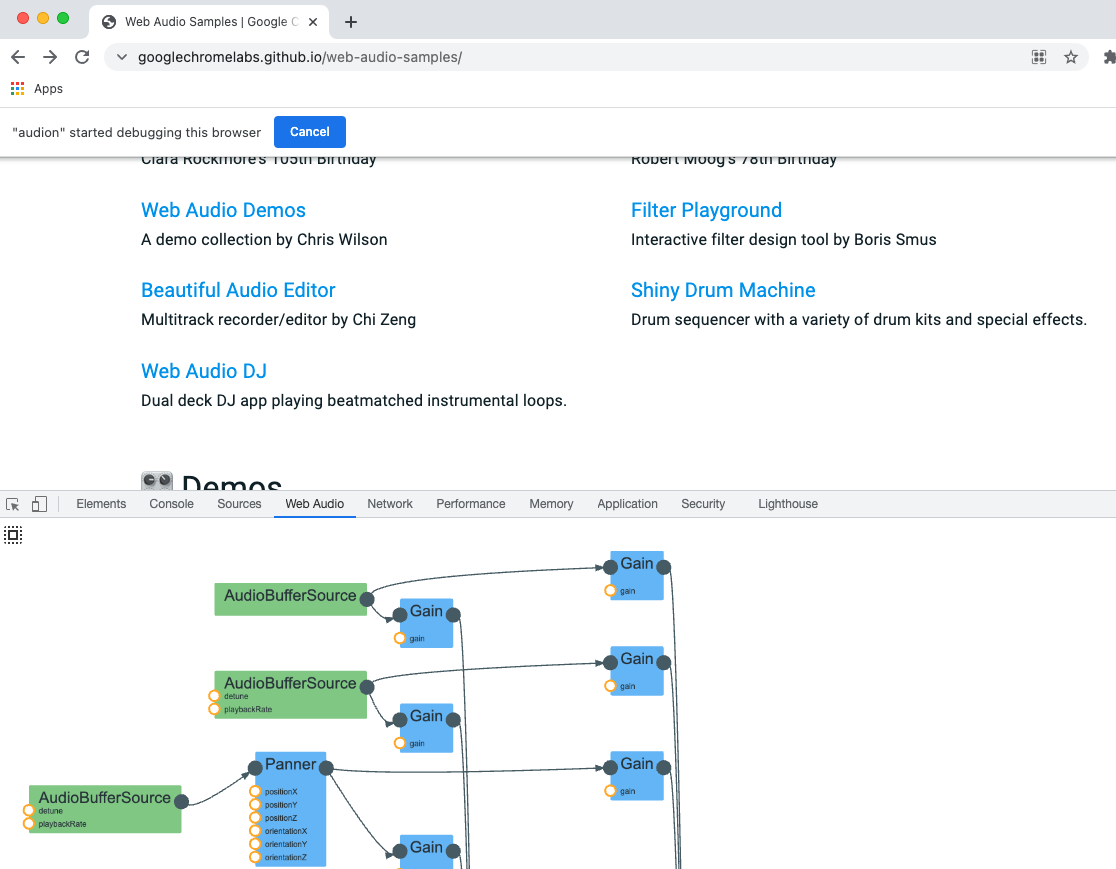Click the Panner node input port
Image resolution: width=1116 pixels, height=869 pixels.
click(256, 768)
